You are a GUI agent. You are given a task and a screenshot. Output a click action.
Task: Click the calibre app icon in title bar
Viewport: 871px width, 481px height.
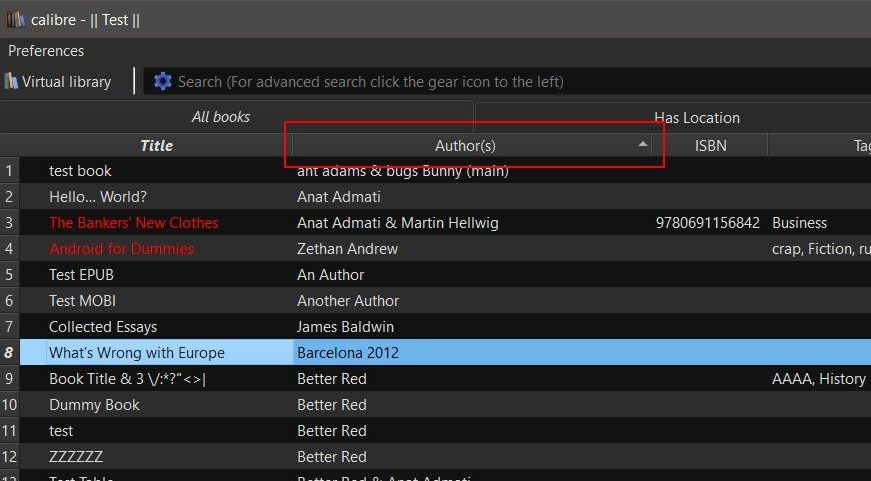click(15, 19)
